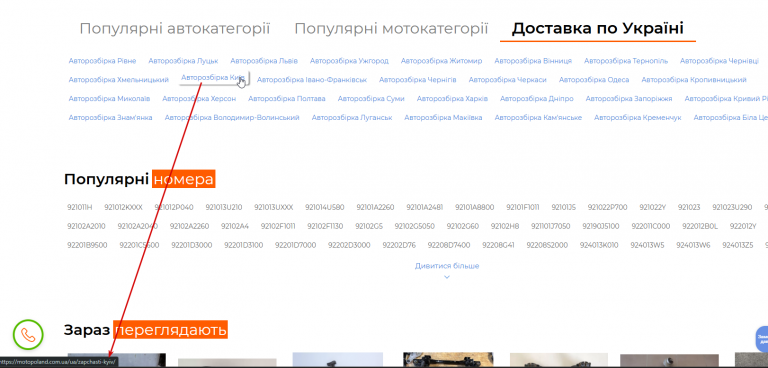Open part number 92101F1011
768x368 pixels.
click(523, 207)
